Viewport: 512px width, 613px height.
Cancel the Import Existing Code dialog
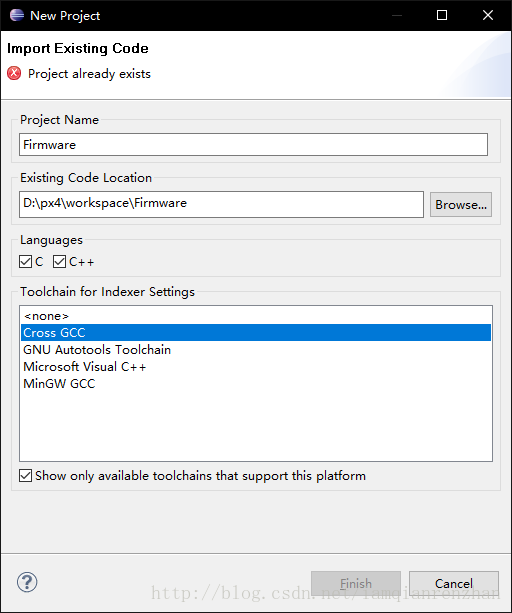click(x=454, y=583)
